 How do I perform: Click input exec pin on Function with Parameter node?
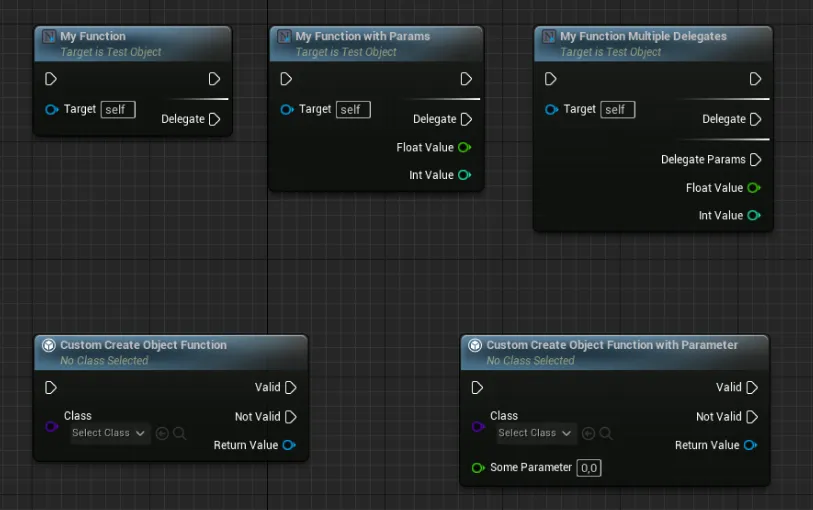[x=477, y=388]
